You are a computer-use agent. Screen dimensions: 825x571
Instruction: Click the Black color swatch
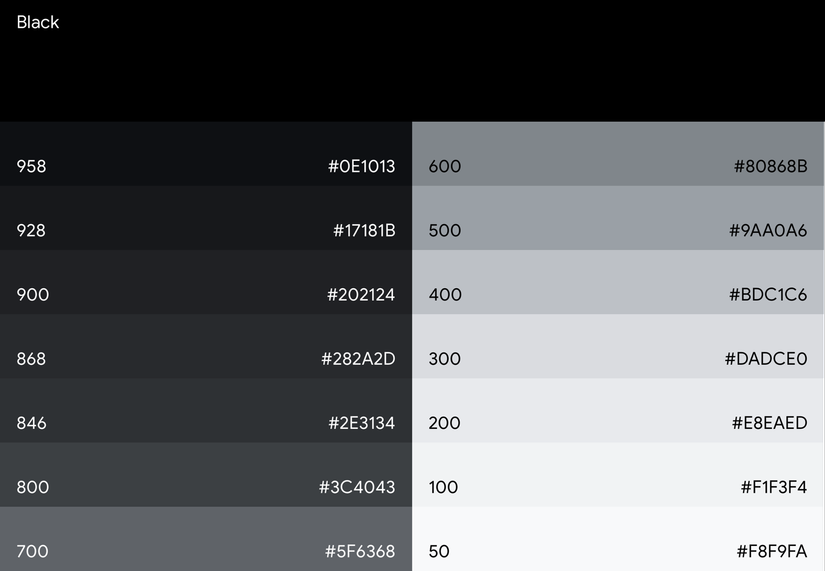click(x=412, y=60)
